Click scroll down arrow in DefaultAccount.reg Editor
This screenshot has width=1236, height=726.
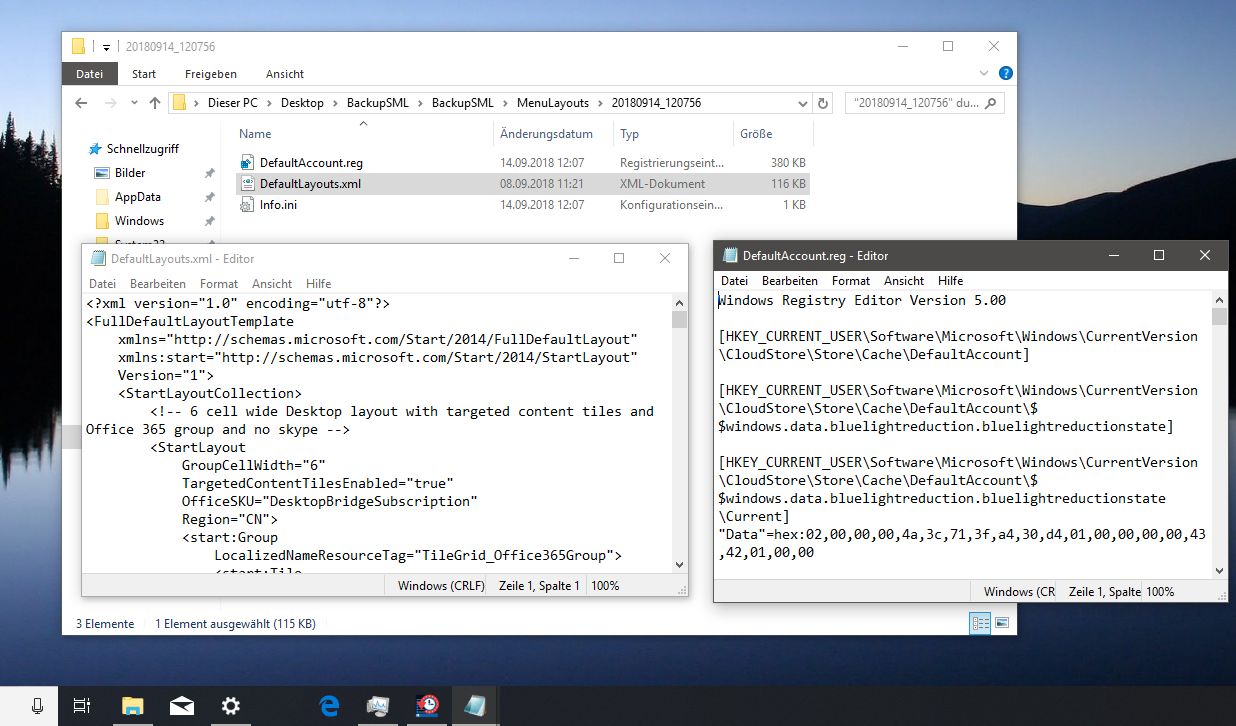click(x=1219, y=570)
